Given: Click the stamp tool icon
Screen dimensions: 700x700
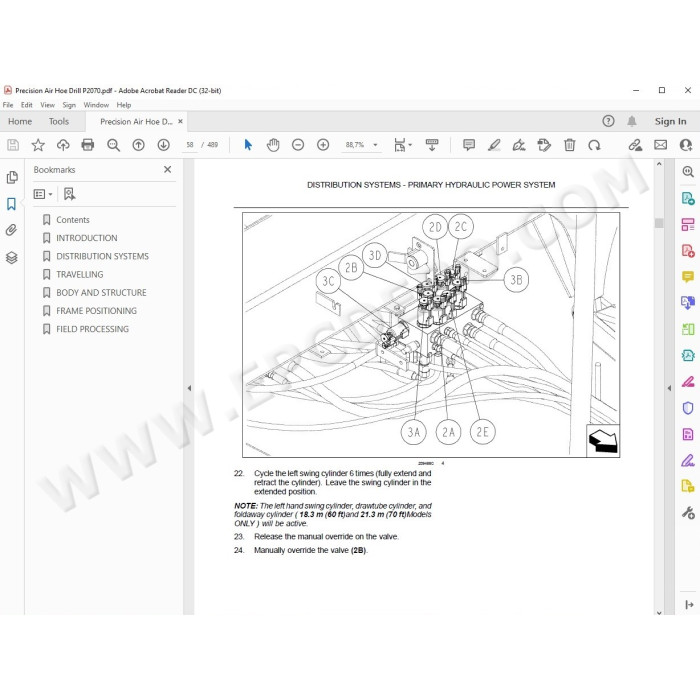Looking at the screenshot, I should point(544,145).
